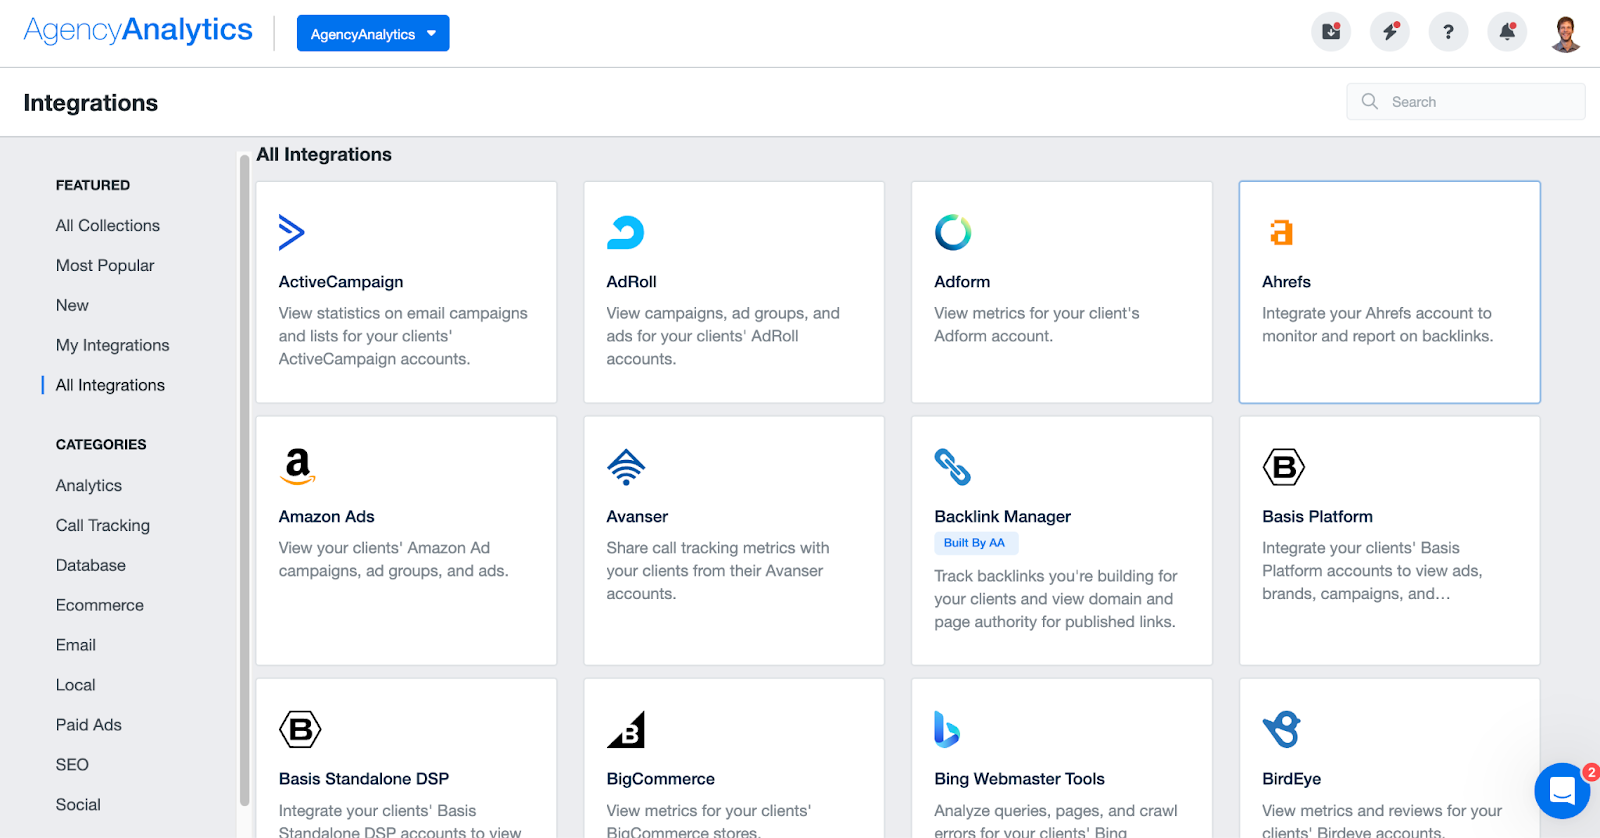Click the Adform description text

pos(1037,325)
